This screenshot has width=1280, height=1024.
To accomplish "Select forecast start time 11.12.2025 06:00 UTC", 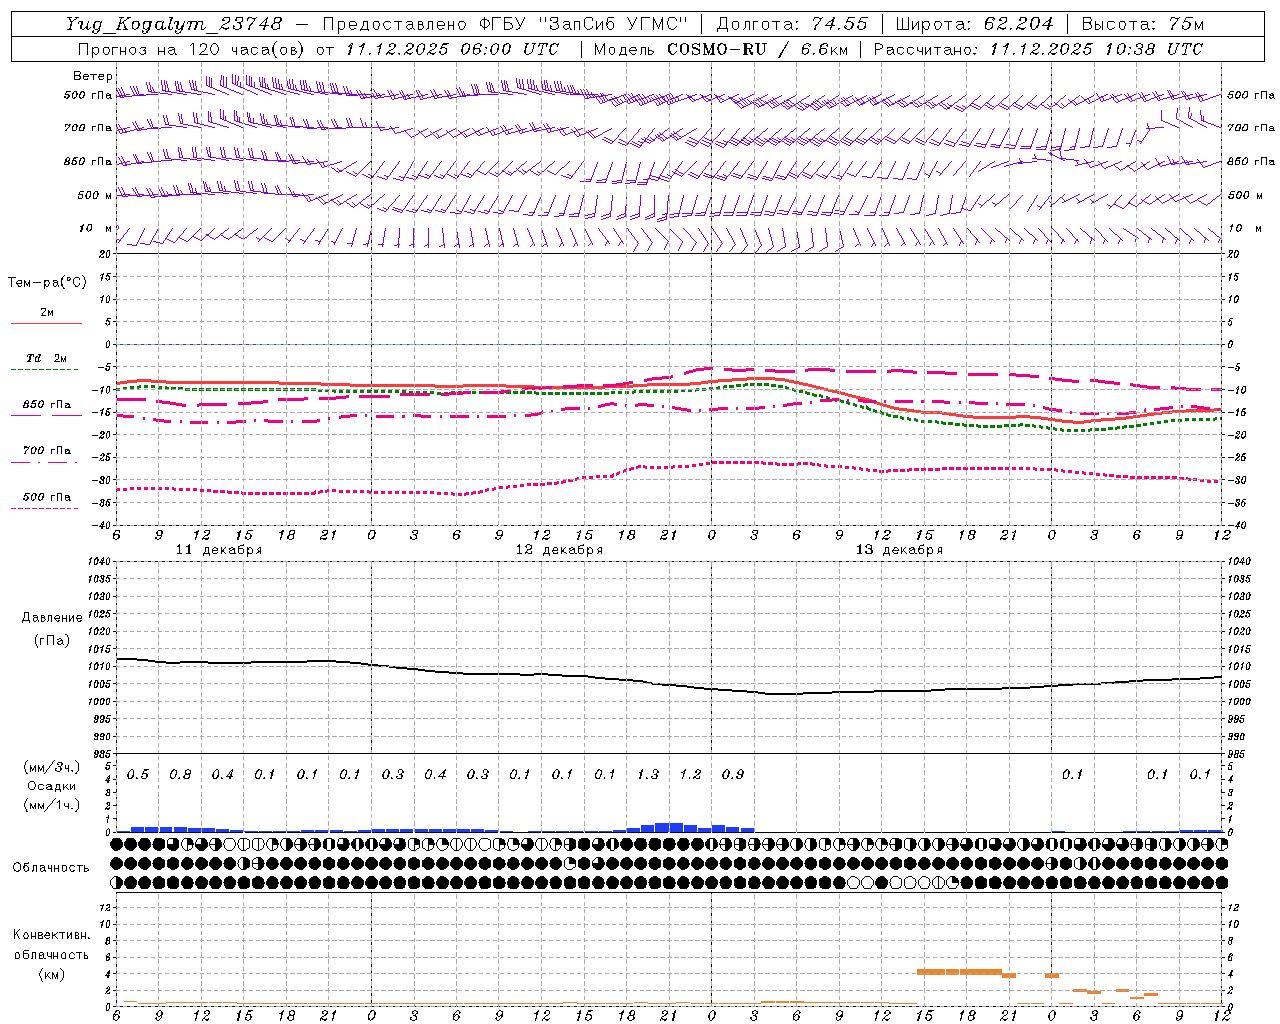I will click(453, 49).
